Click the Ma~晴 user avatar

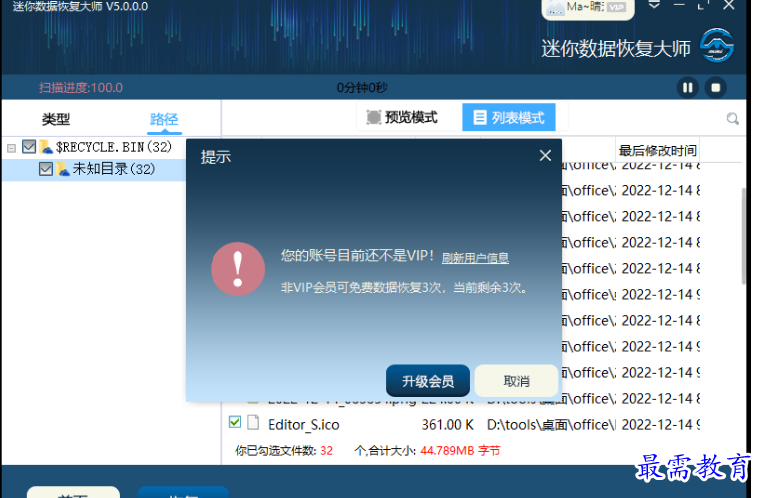(x=555, y=7)
